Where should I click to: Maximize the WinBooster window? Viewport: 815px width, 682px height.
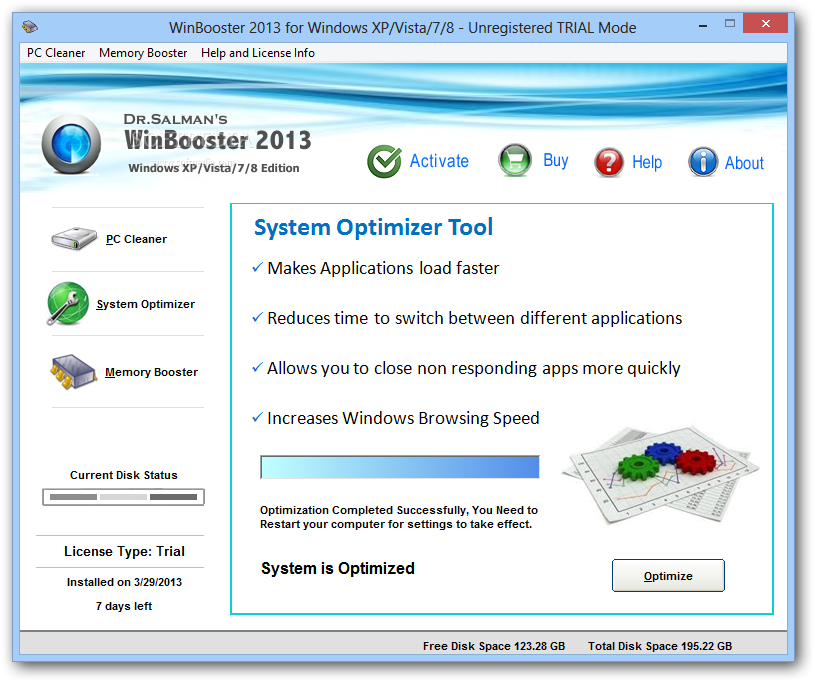click(x=730, y=23)
